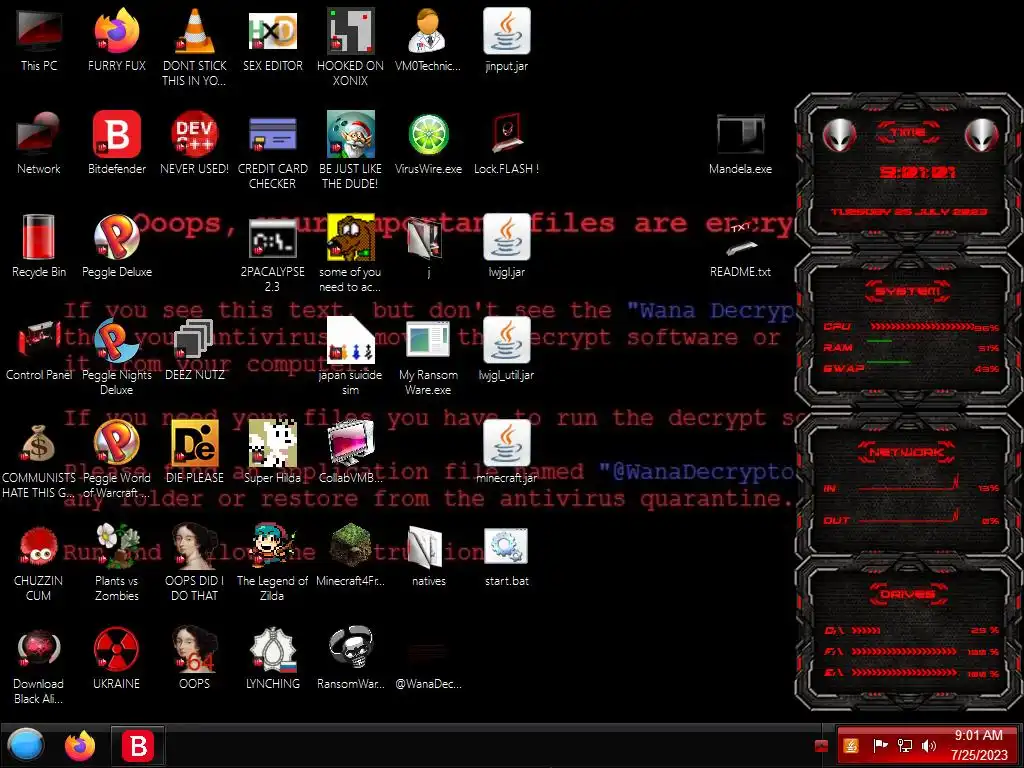The image size is (1024, 768).
Task: Click the CPU usage bar in System widget
Action: point(921,327)
